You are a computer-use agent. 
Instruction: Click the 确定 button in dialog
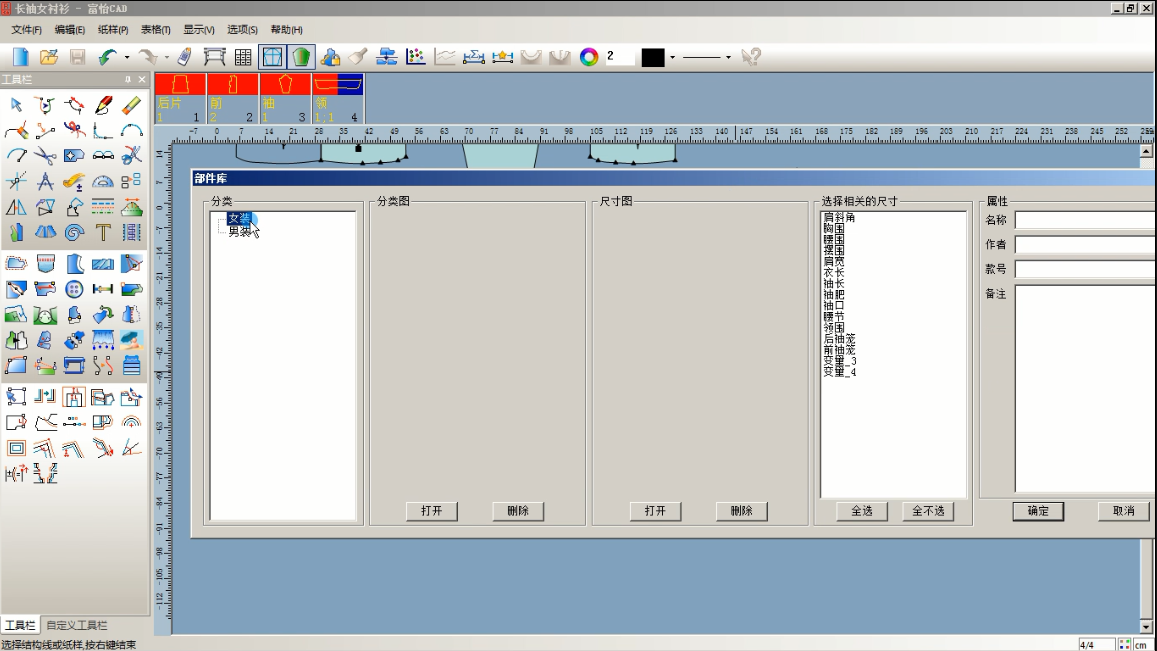(x=1038, y=511)
